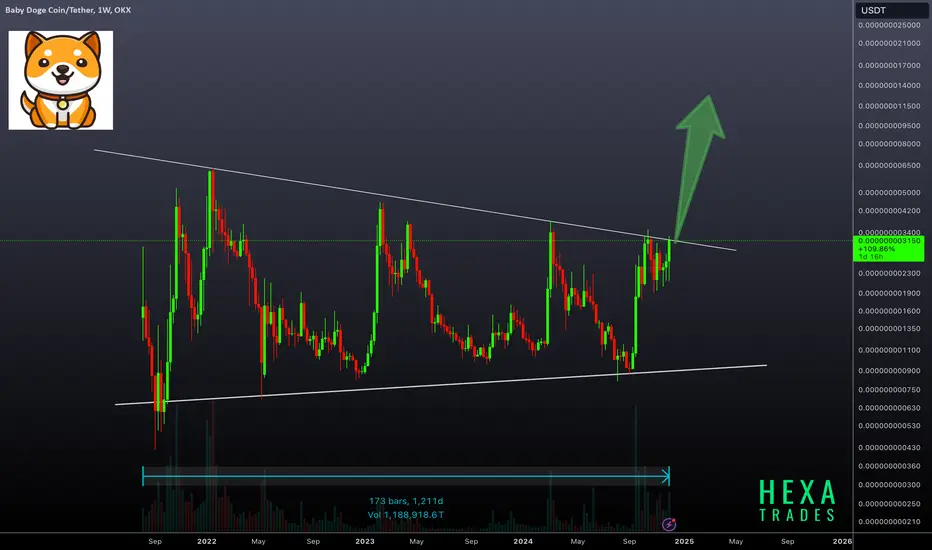Click the 0.000000000750 price axis label
The height and width of the screenshot is (550, 932).
tap(889, 390)
